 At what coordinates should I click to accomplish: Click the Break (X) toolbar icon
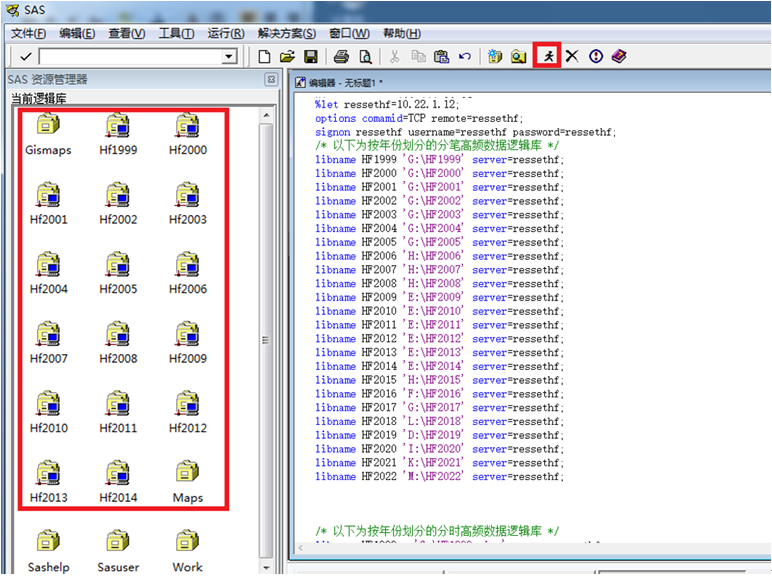click(572, 56)
